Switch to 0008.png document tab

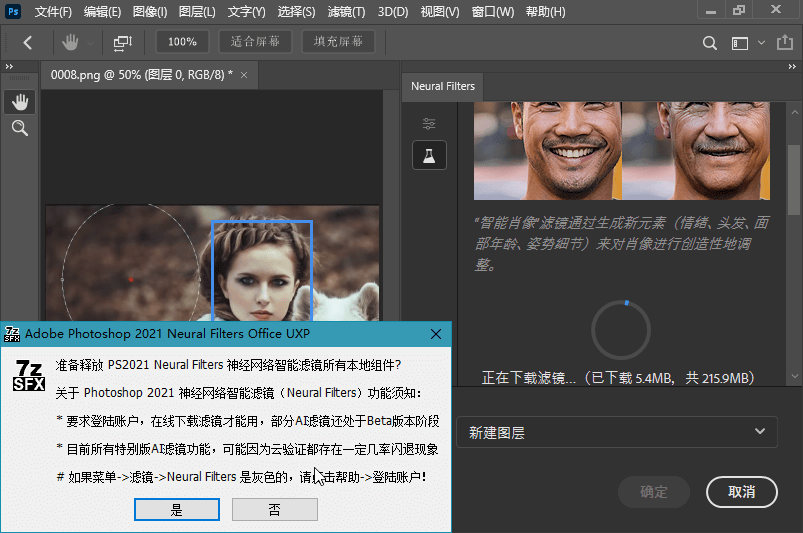[x=141, y=75]
